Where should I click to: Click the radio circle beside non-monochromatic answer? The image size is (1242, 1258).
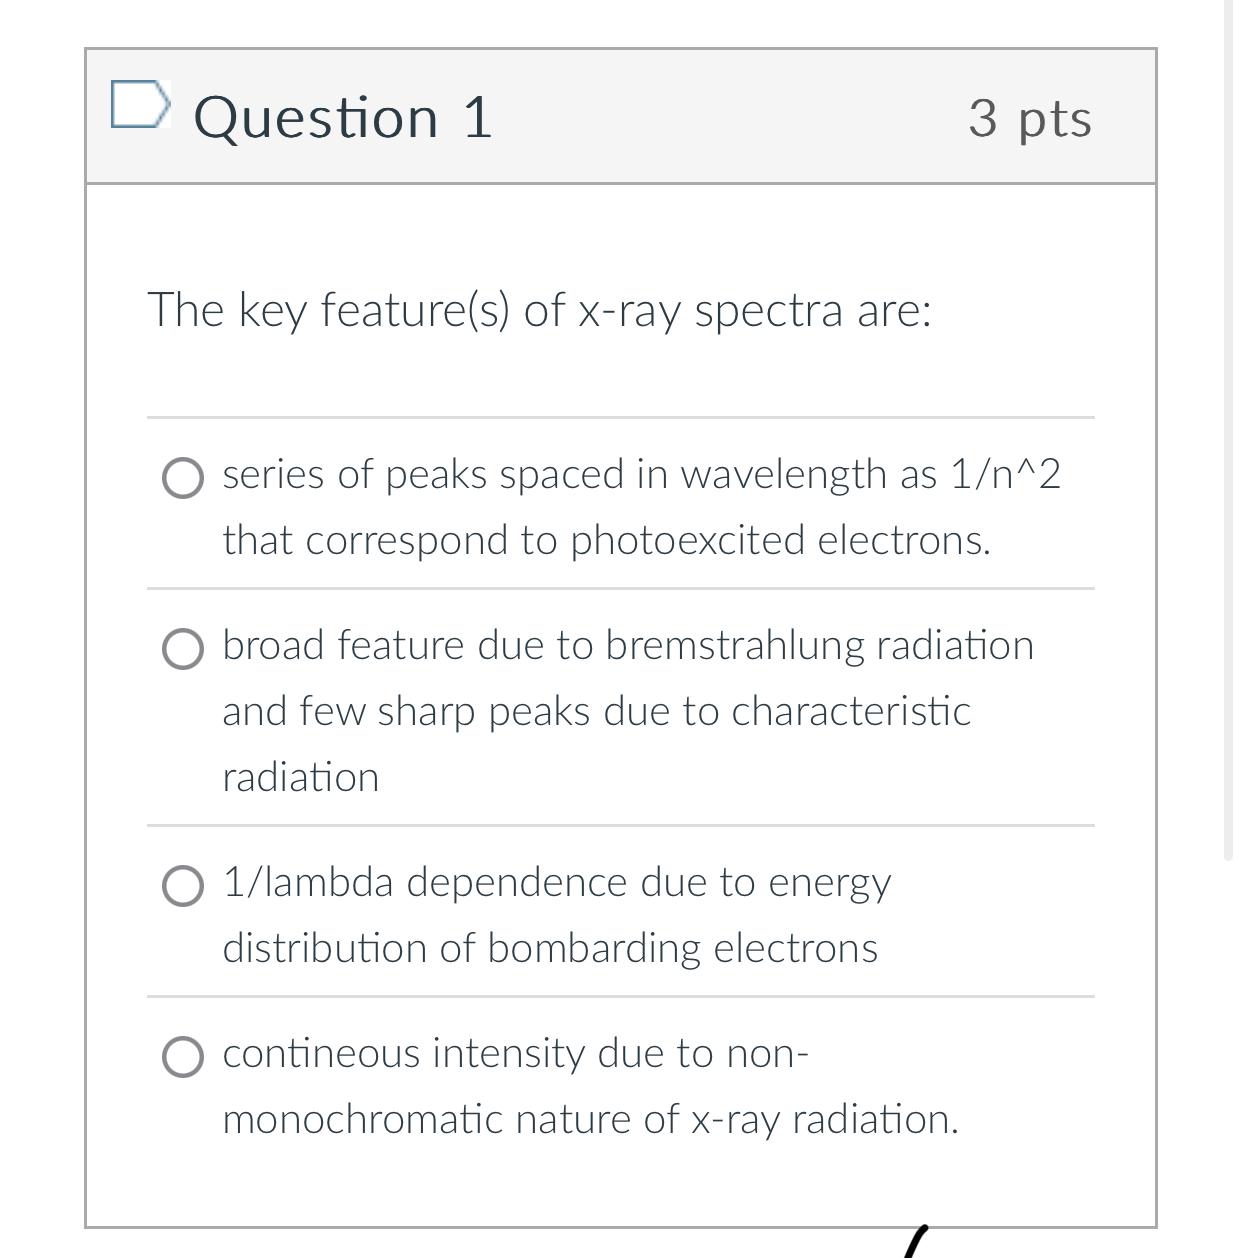[x=181, y=1056]
